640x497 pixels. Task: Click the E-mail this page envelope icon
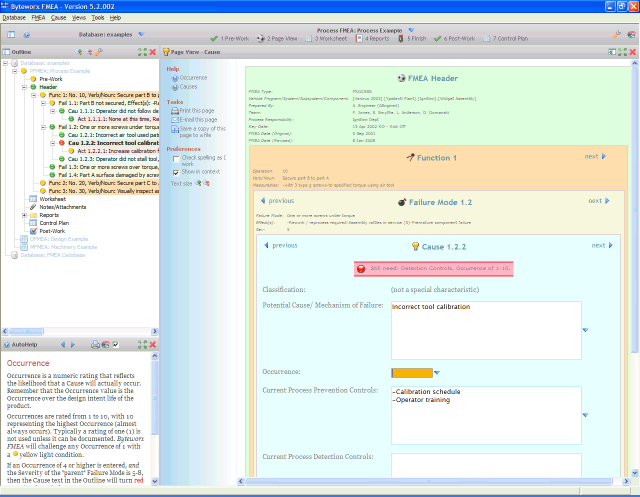point(175,120)
